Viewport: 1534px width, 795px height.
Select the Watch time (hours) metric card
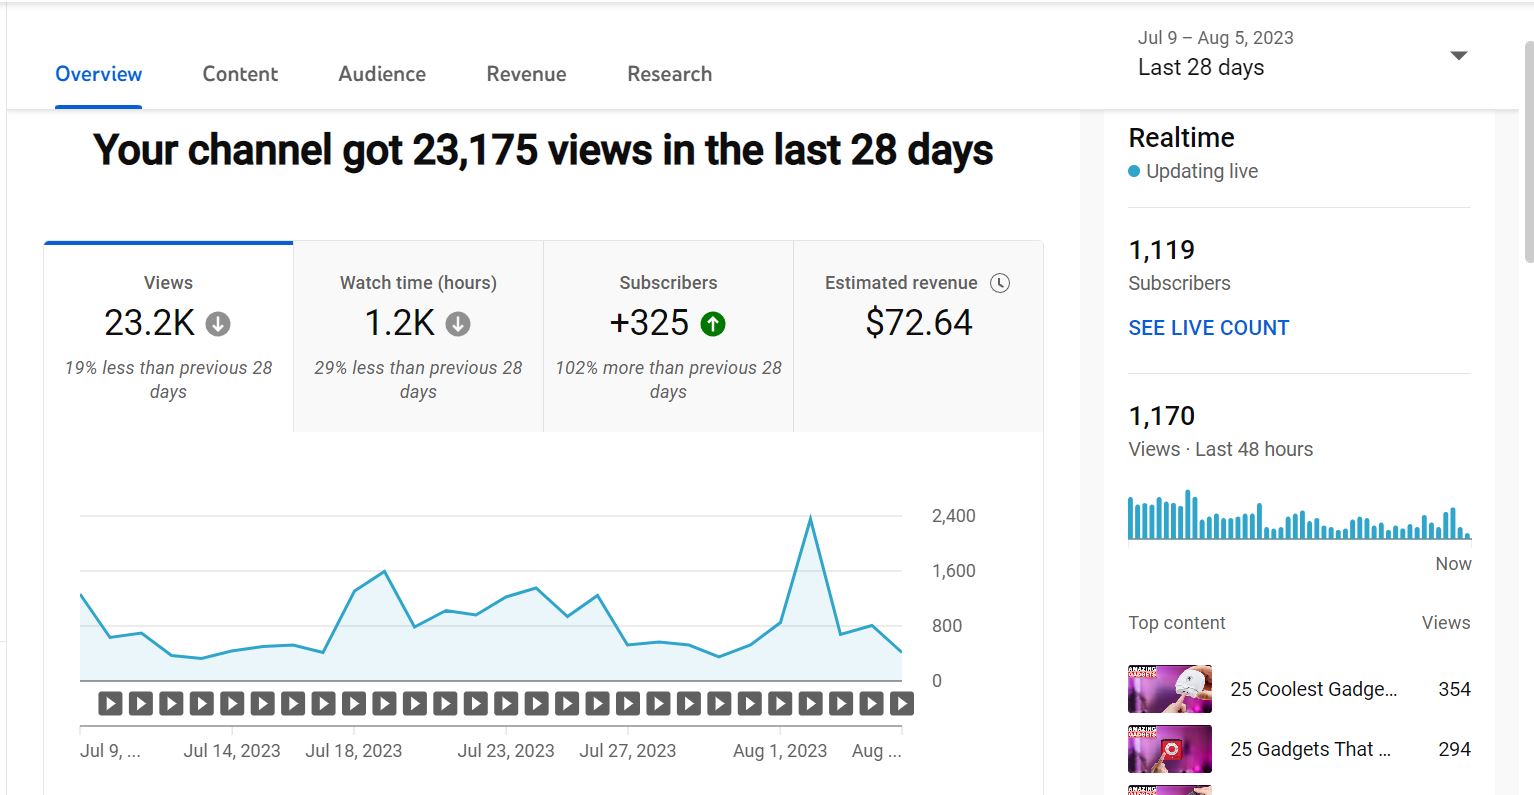418,336
